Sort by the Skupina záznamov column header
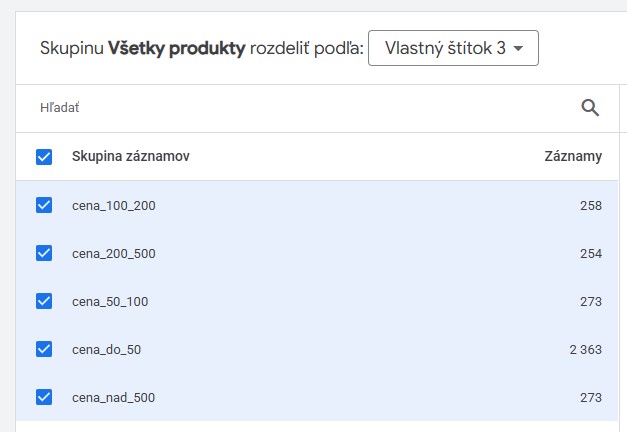The height and width of the screenshot is (432, 627). (x=131, y=157)
